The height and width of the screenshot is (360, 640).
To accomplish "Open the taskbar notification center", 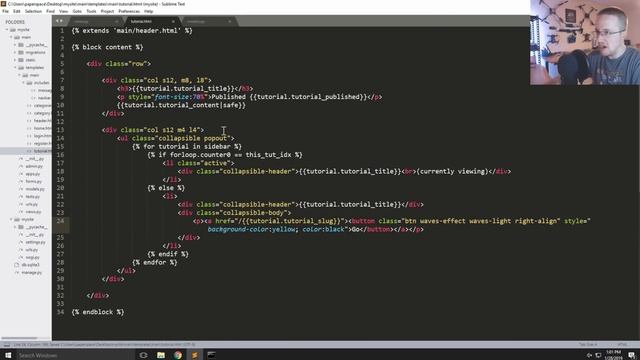I will [631, 355].
